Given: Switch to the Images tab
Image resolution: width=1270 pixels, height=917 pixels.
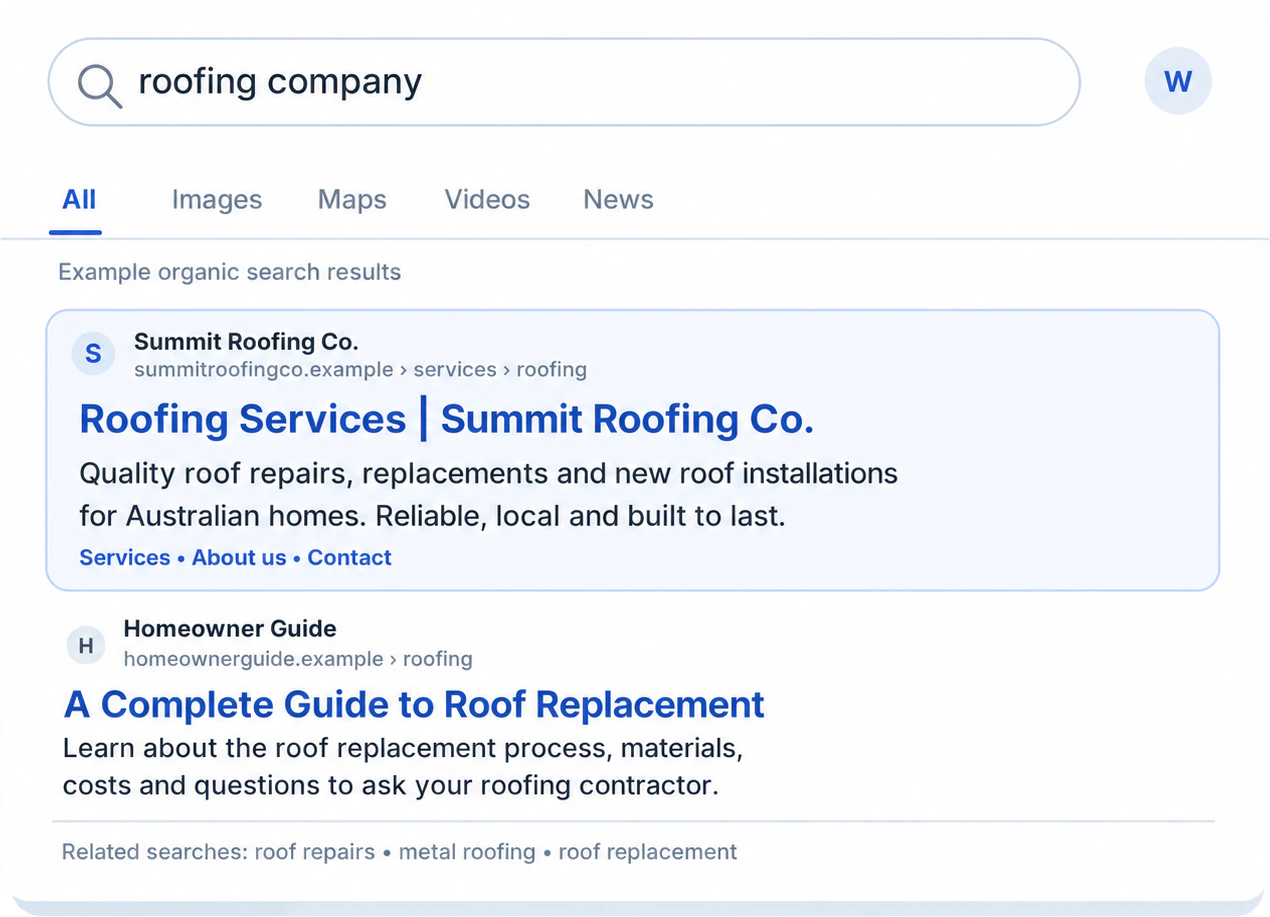Looking at the screenshot, I should [x=217, y=199].
